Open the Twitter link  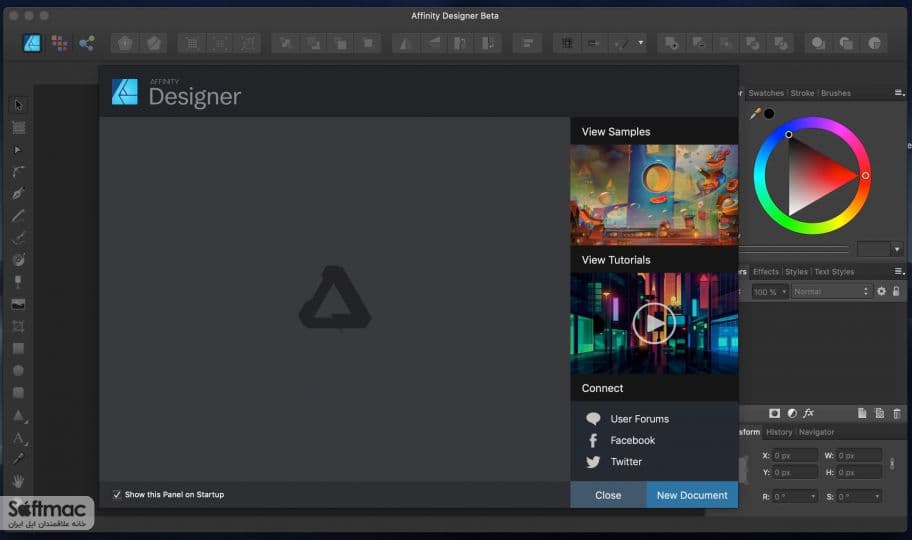tap(626, 461)
